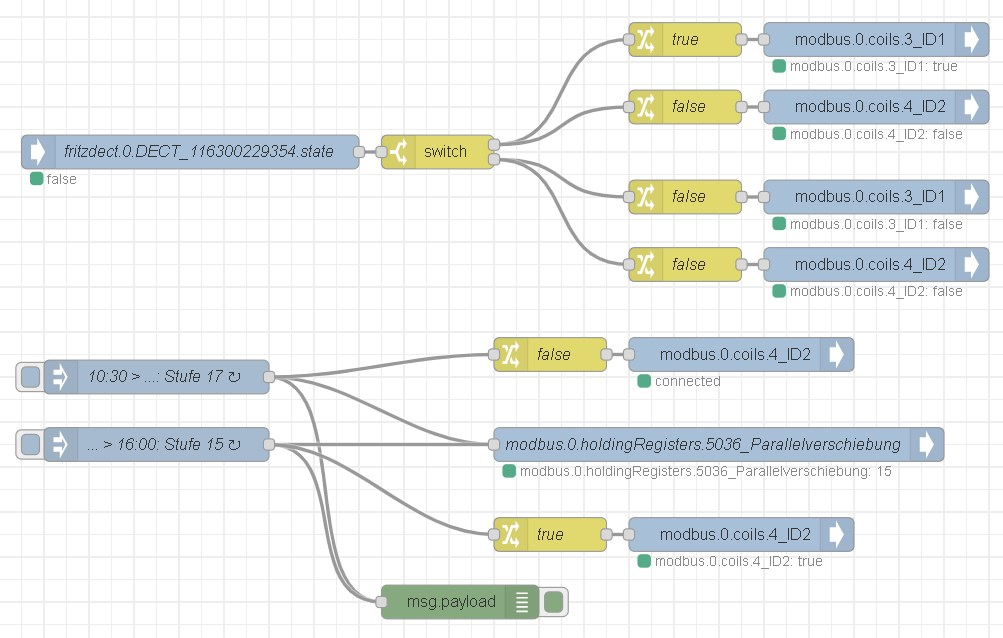Select the '... > 16:00: Stufe 15' node label
This screenshot has height=638, width=1003.
[x=164, y=444]
